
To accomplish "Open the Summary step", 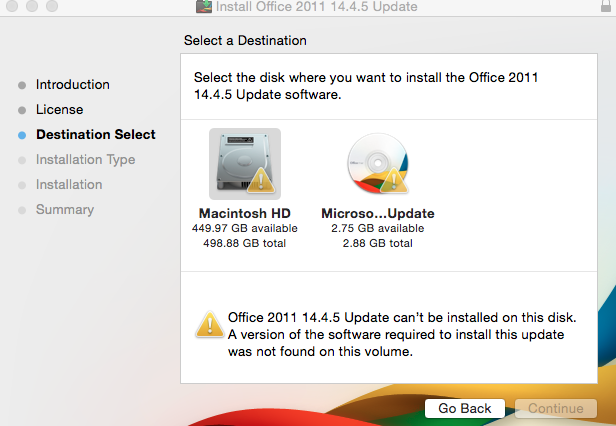I will [65, 209].
